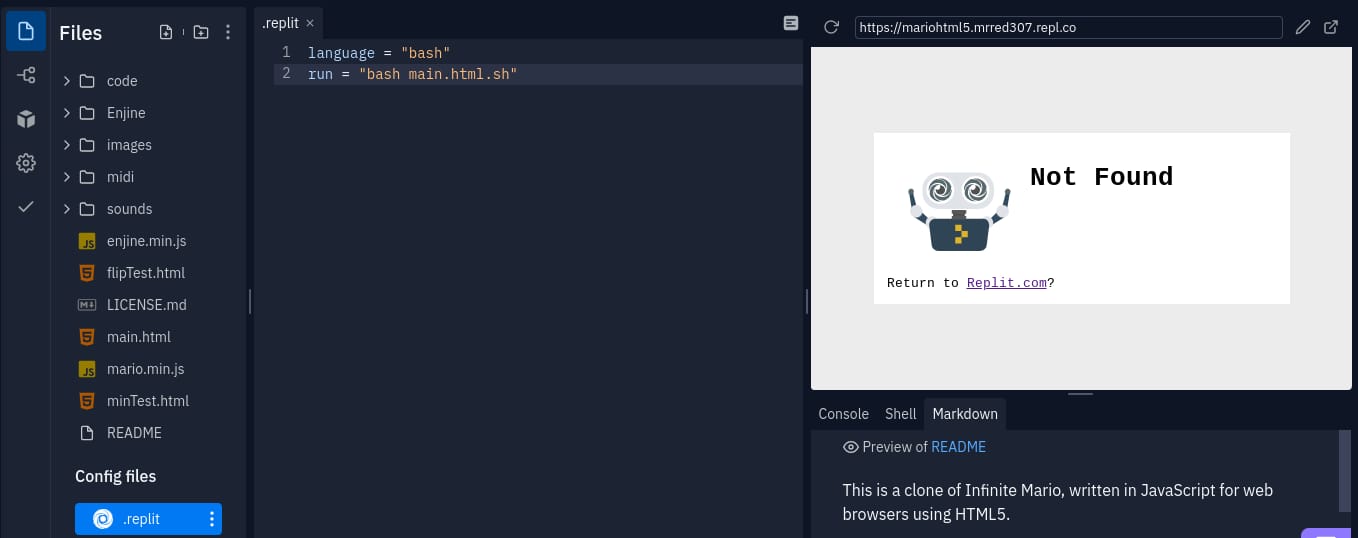This screenshot has width=1358, height=538.
Task: Expand the images folder chevron
Action: [66, 145]
